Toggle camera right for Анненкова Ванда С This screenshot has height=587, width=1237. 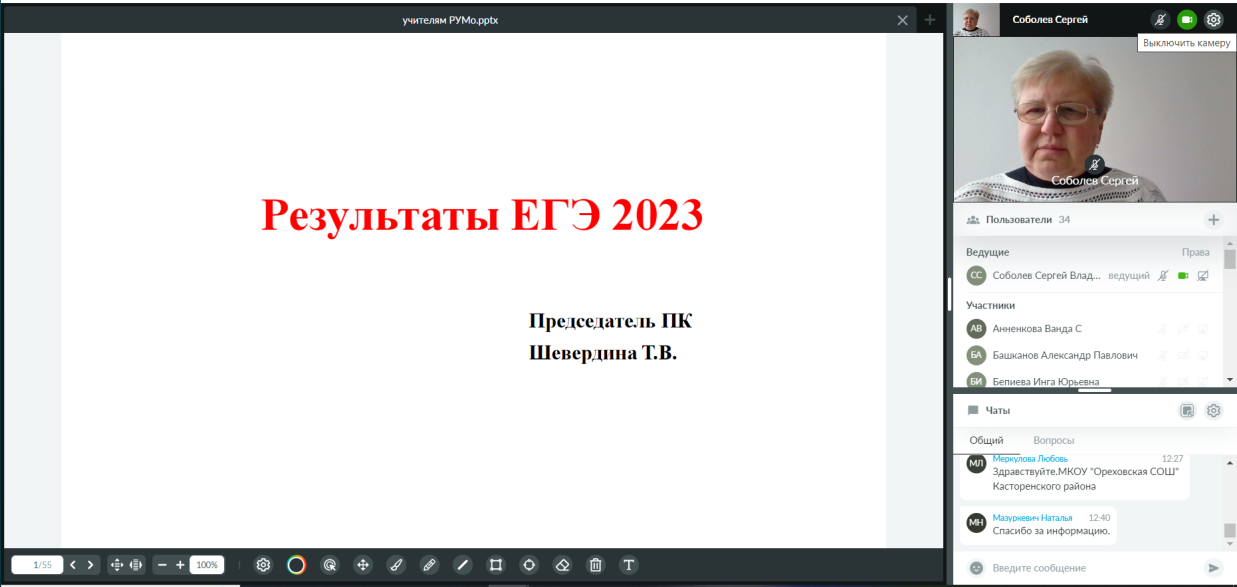[x=1183, y=328]
